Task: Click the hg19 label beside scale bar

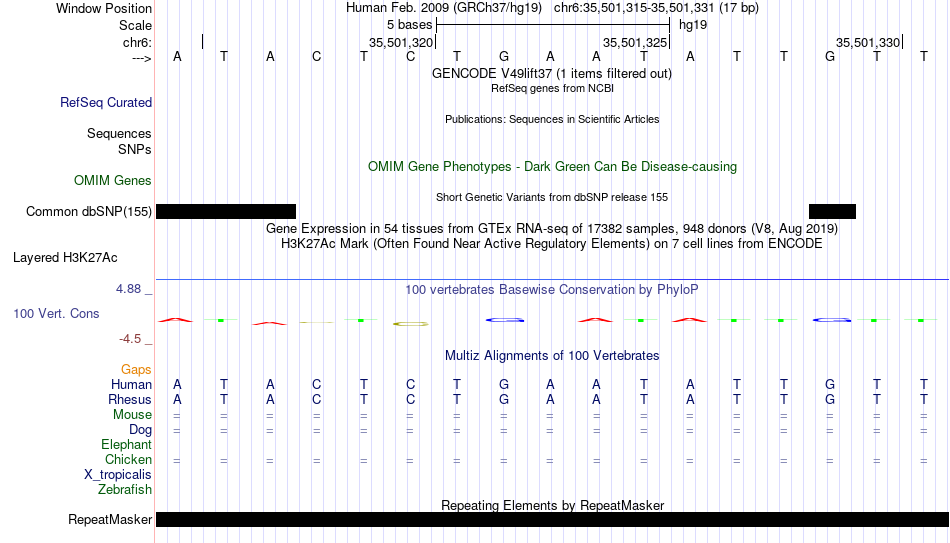Action: 693,25
